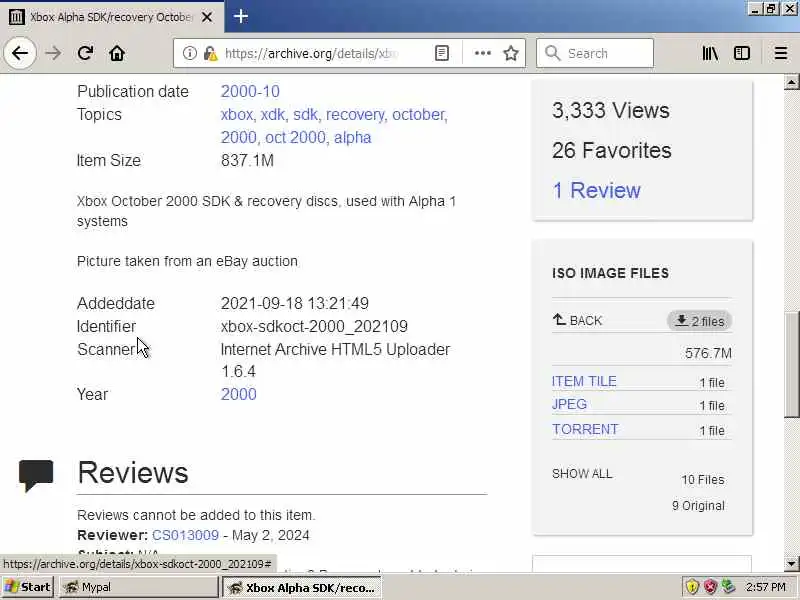This screenshot has width=800, height=600.
Task: Toggle reader view in address bar
Action: (442, 53)
